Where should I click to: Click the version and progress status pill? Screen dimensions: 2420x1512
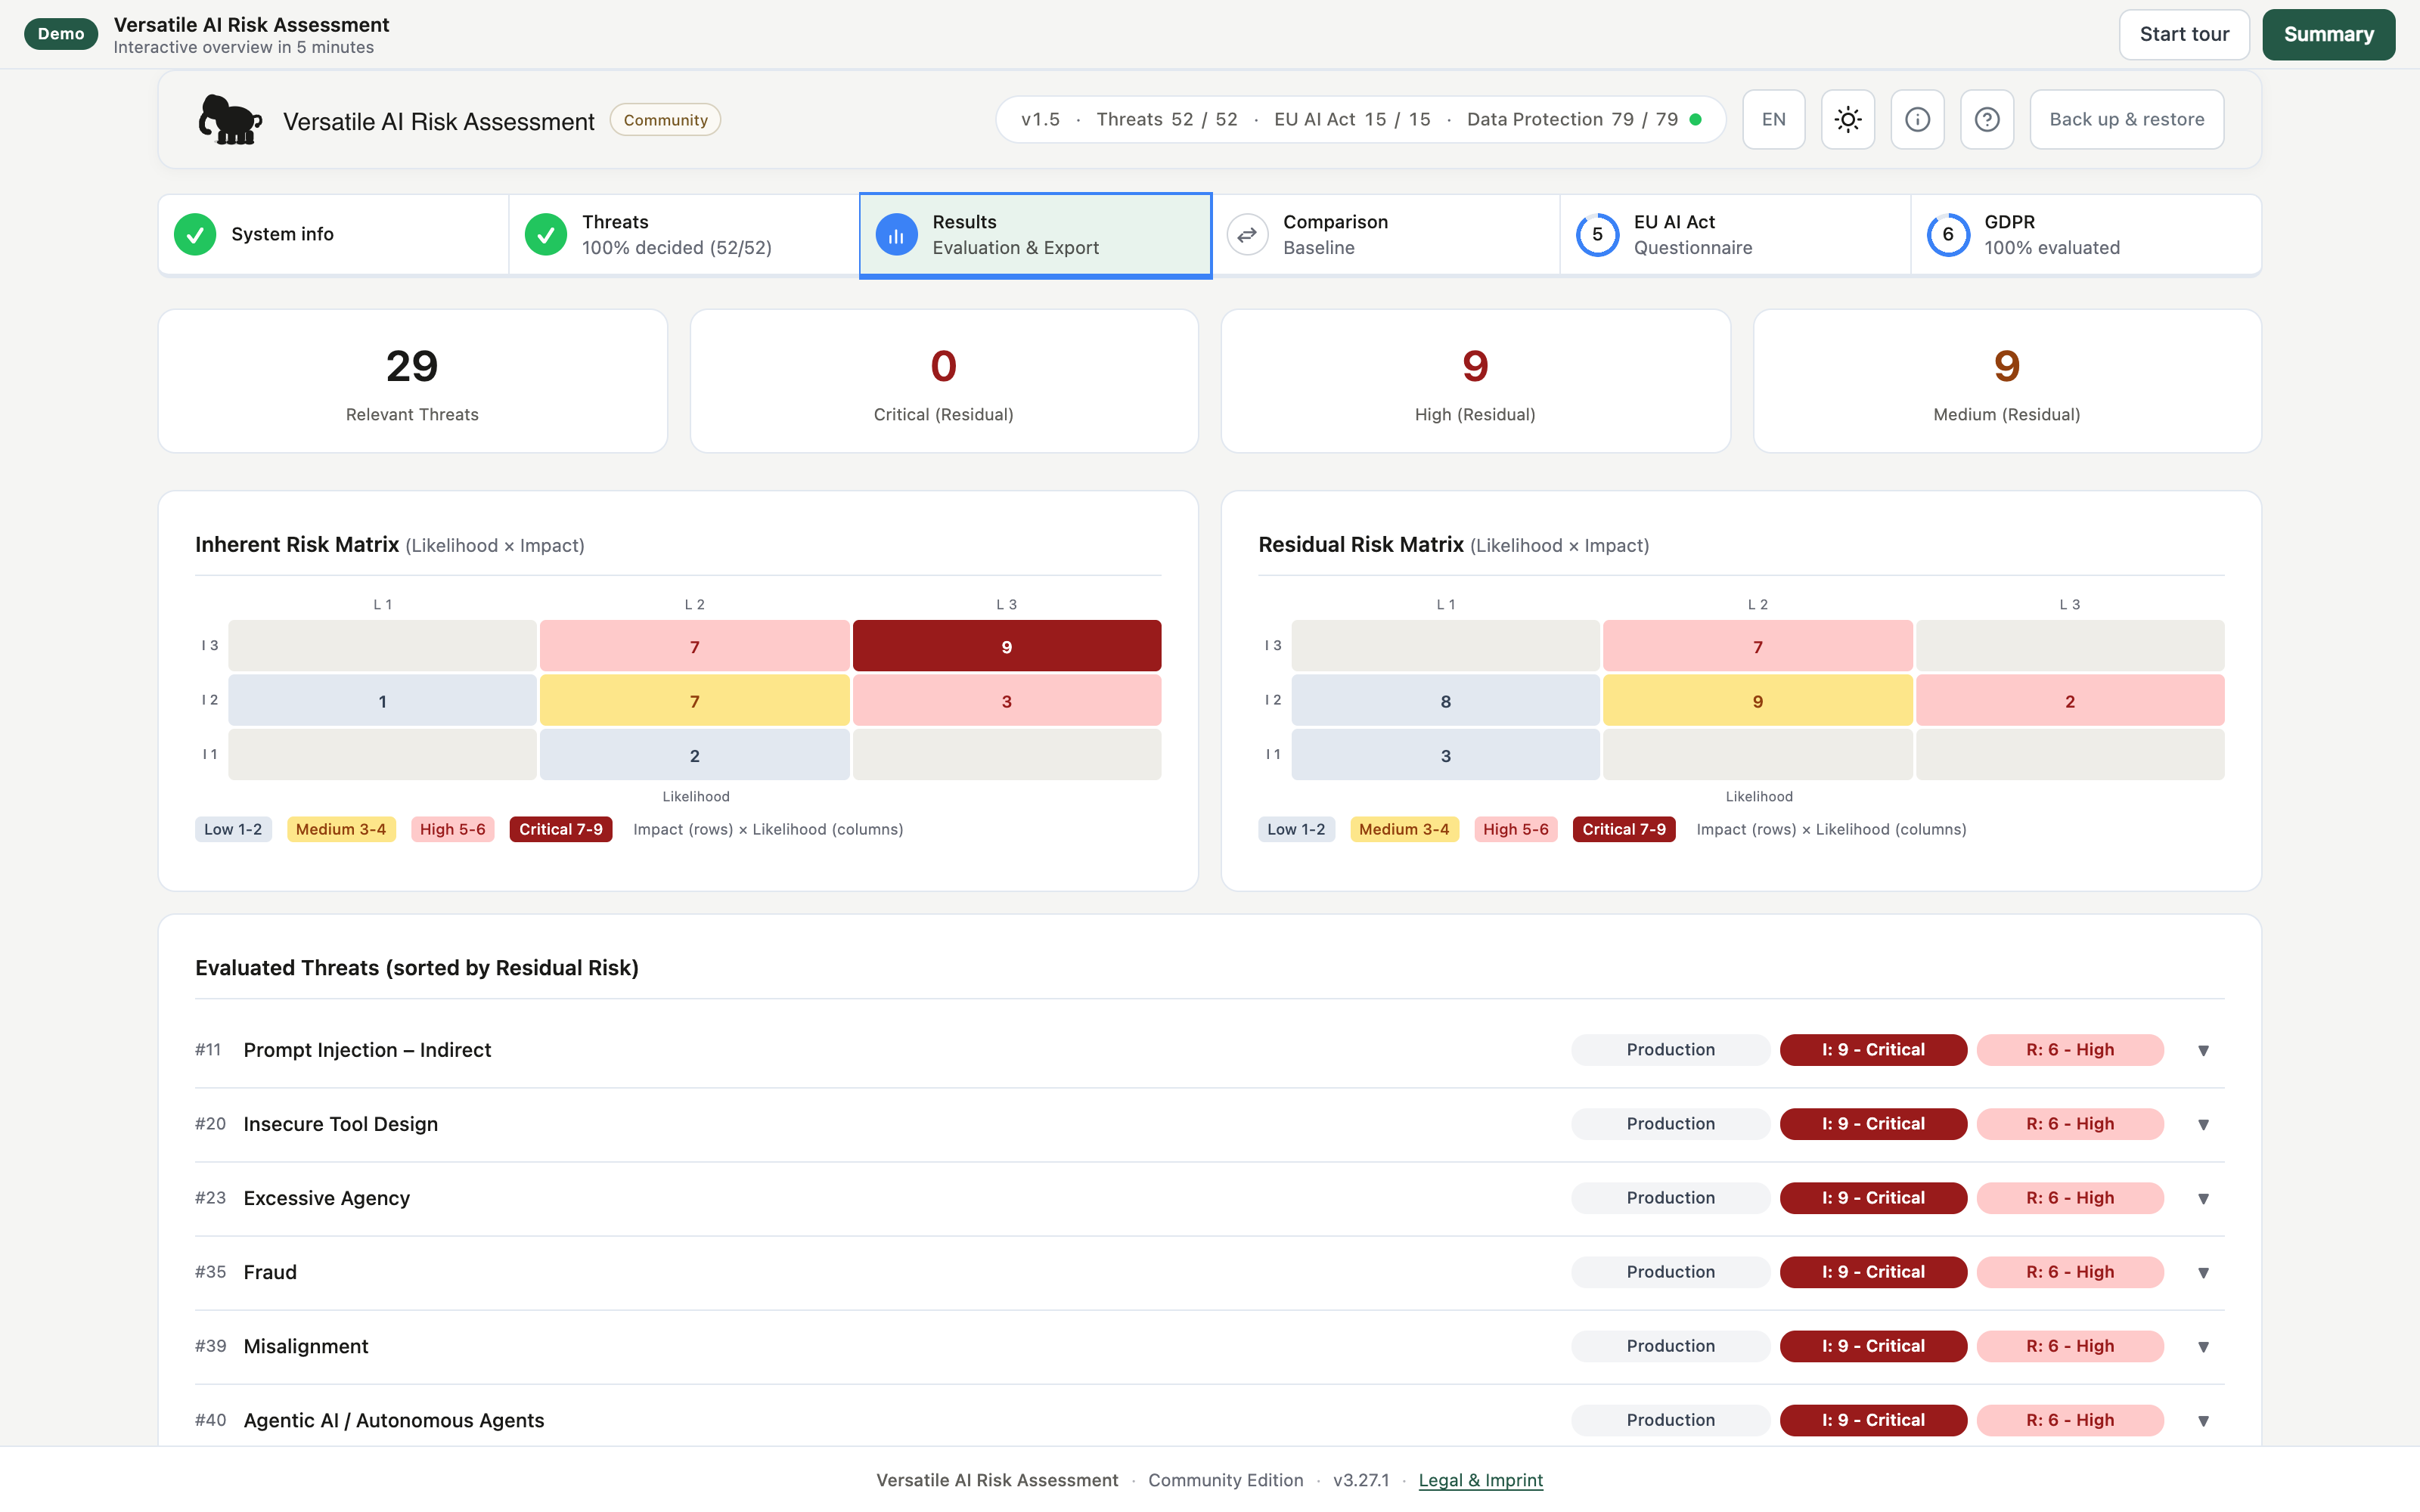[1360, 120]
